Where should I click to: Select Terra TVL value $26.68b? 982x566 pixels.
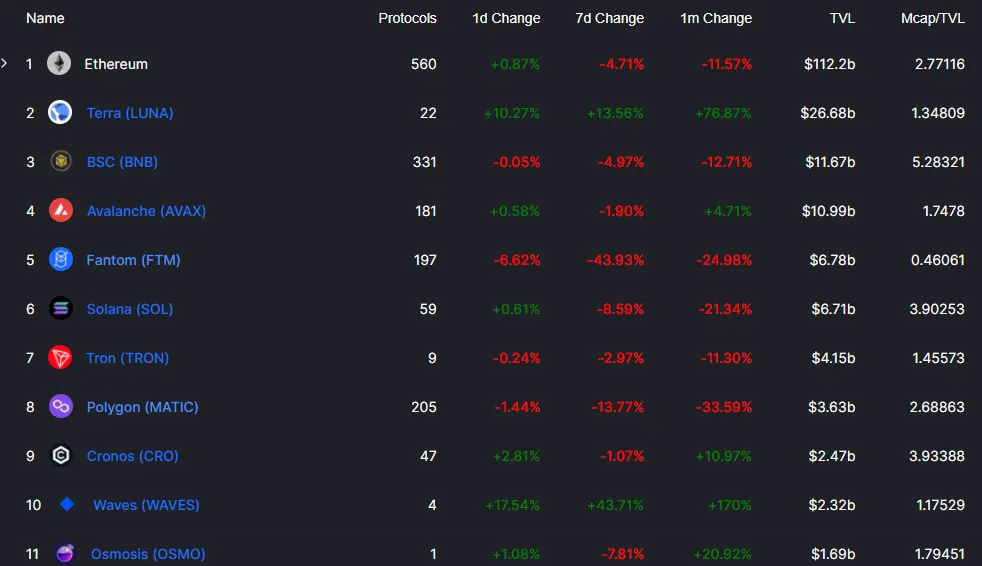(x=827, y=113)
